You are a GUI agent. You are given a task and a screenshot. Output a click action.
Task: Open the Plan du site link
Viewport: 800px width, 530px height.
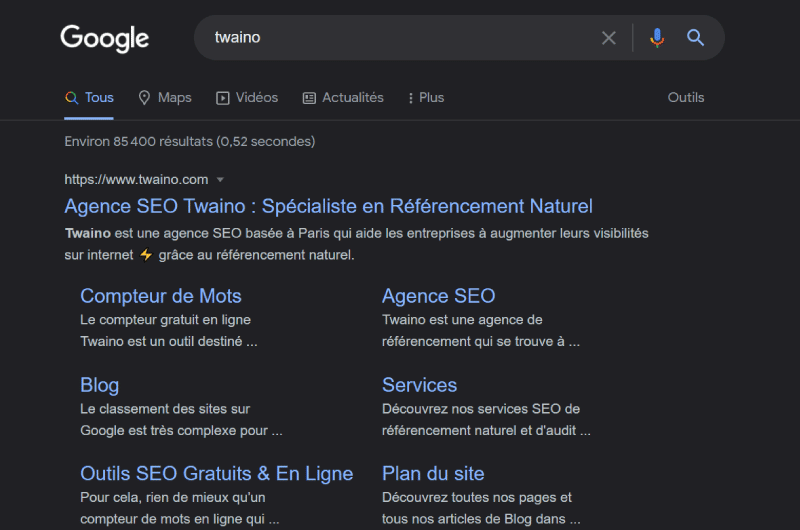click(x=433, y=473)
